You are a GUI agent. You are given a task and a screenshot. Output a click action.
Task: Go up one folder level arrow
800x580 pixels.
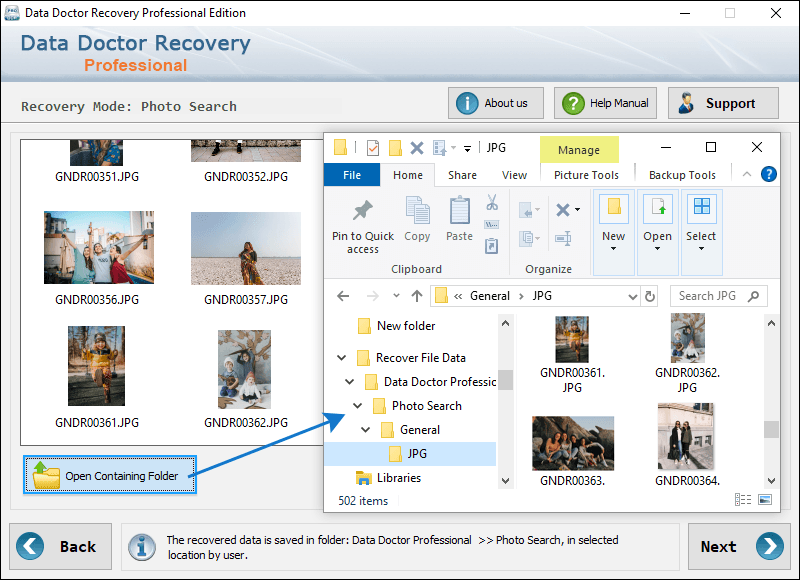(417, 296)
